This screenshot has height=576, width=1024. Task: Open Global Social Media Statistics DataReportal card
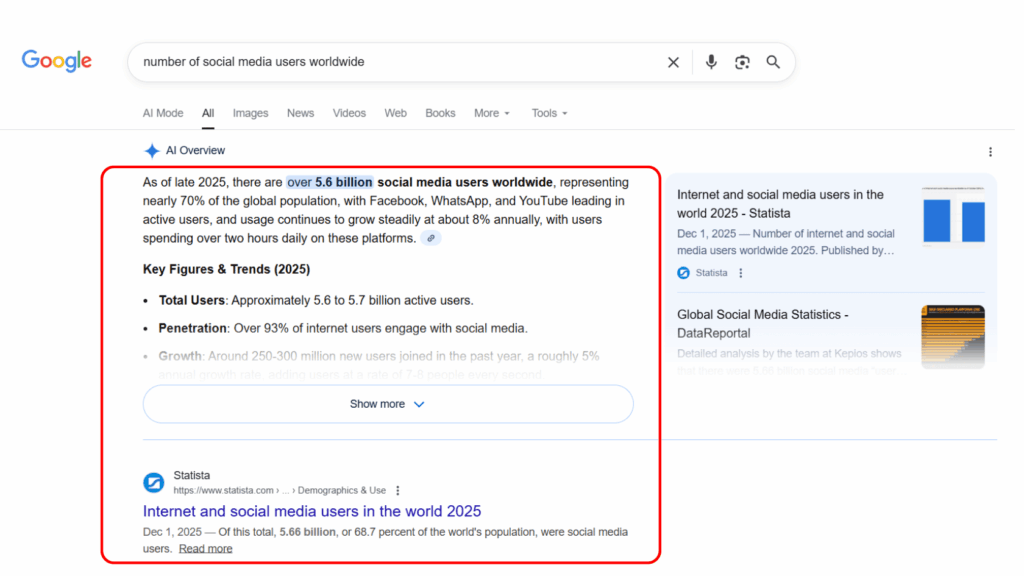click(x=763, y=324)
